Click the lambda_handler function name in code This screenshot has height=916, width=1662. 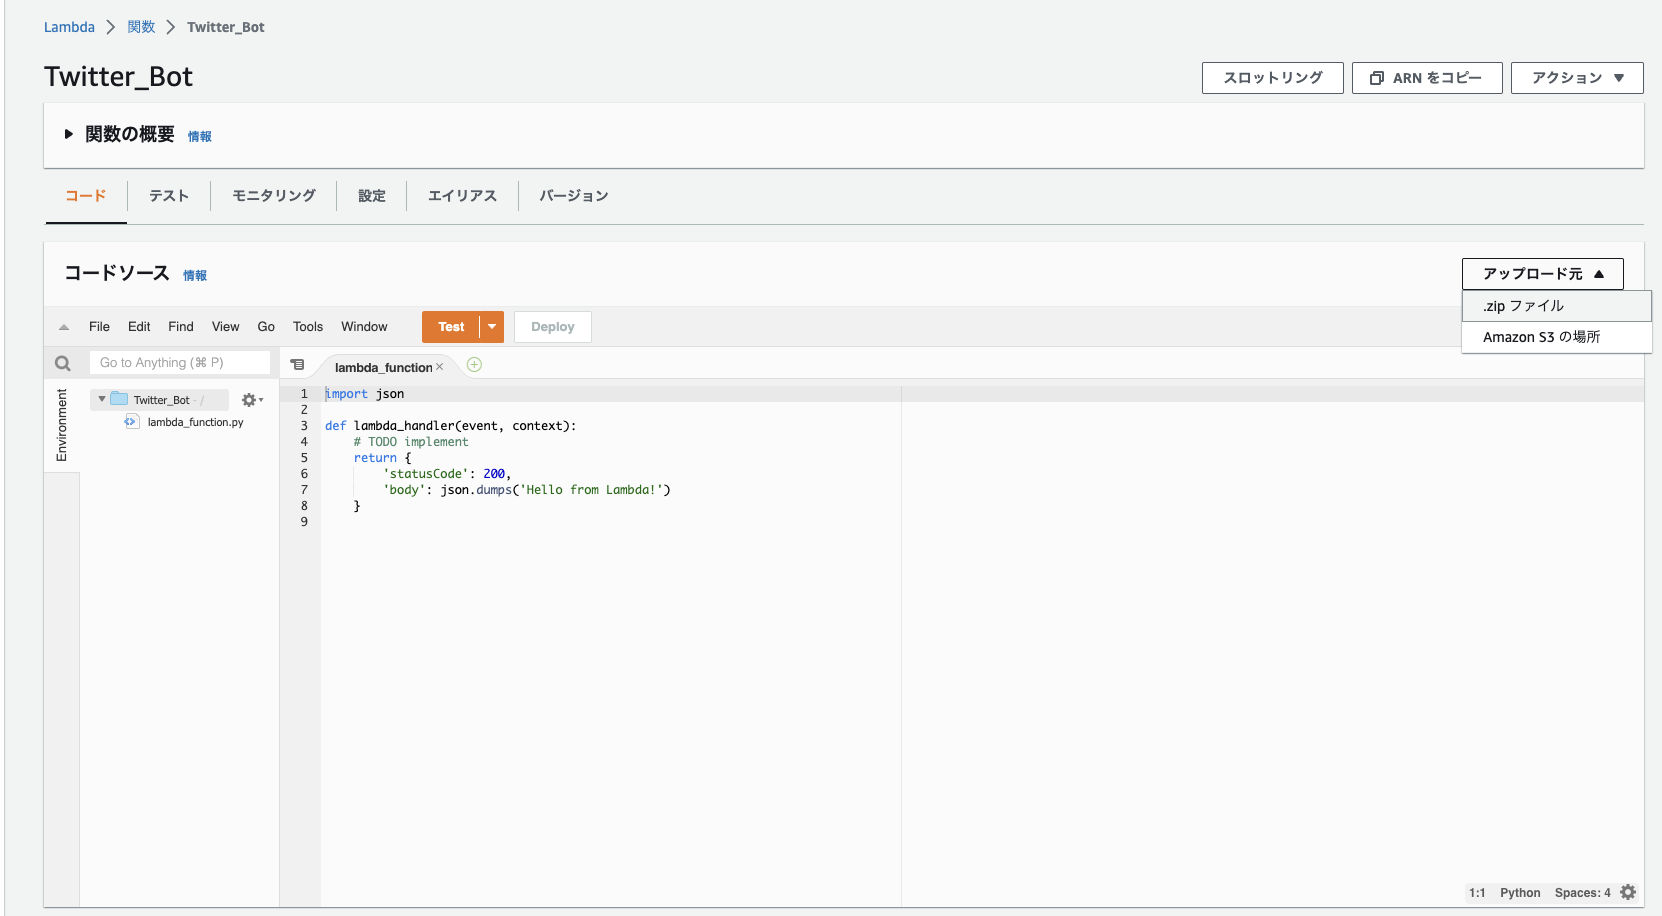(x=404, y=426)
